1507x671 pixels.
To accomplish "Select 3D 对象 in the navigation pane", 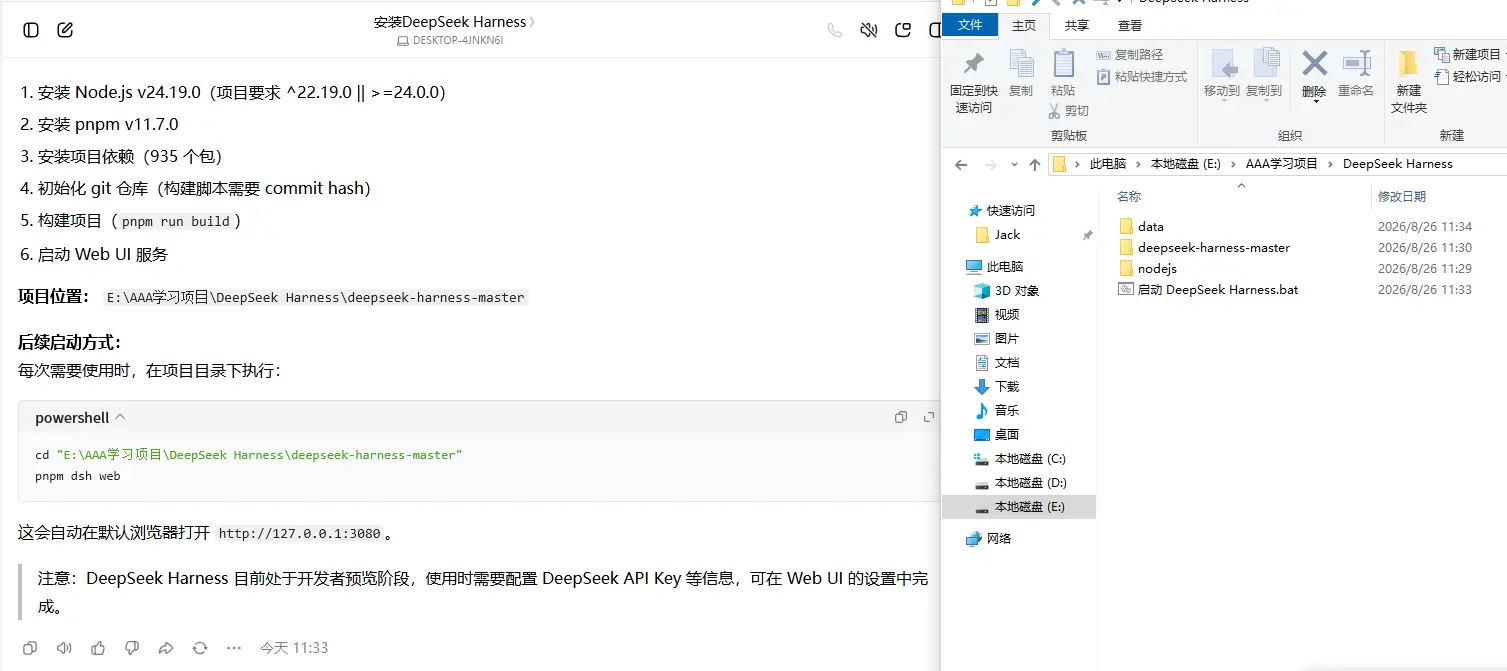I will click(1007, 291).
